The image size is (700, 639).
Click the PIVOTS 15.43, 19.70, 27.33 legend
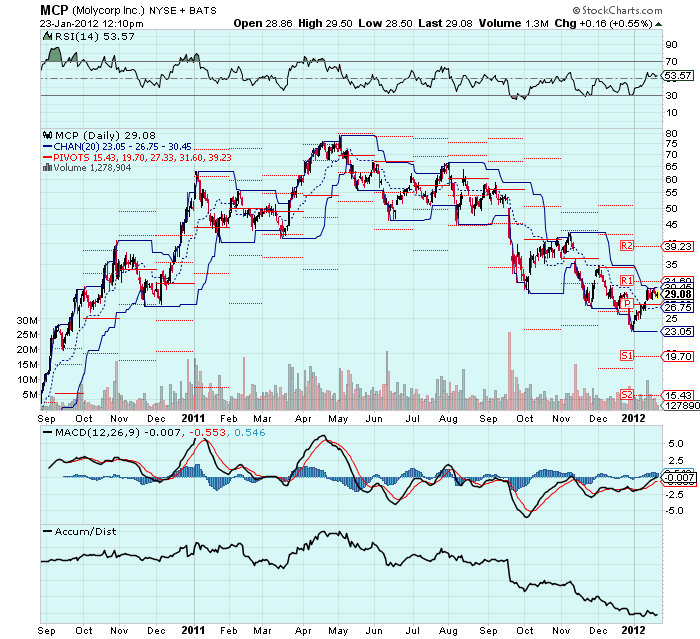point(142,157)
